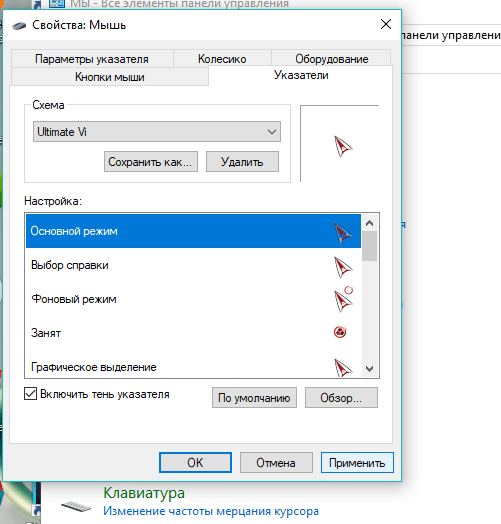Switch to the Параметры указателя tab
Screen dimensions: 501x524
tap(92, 58)
